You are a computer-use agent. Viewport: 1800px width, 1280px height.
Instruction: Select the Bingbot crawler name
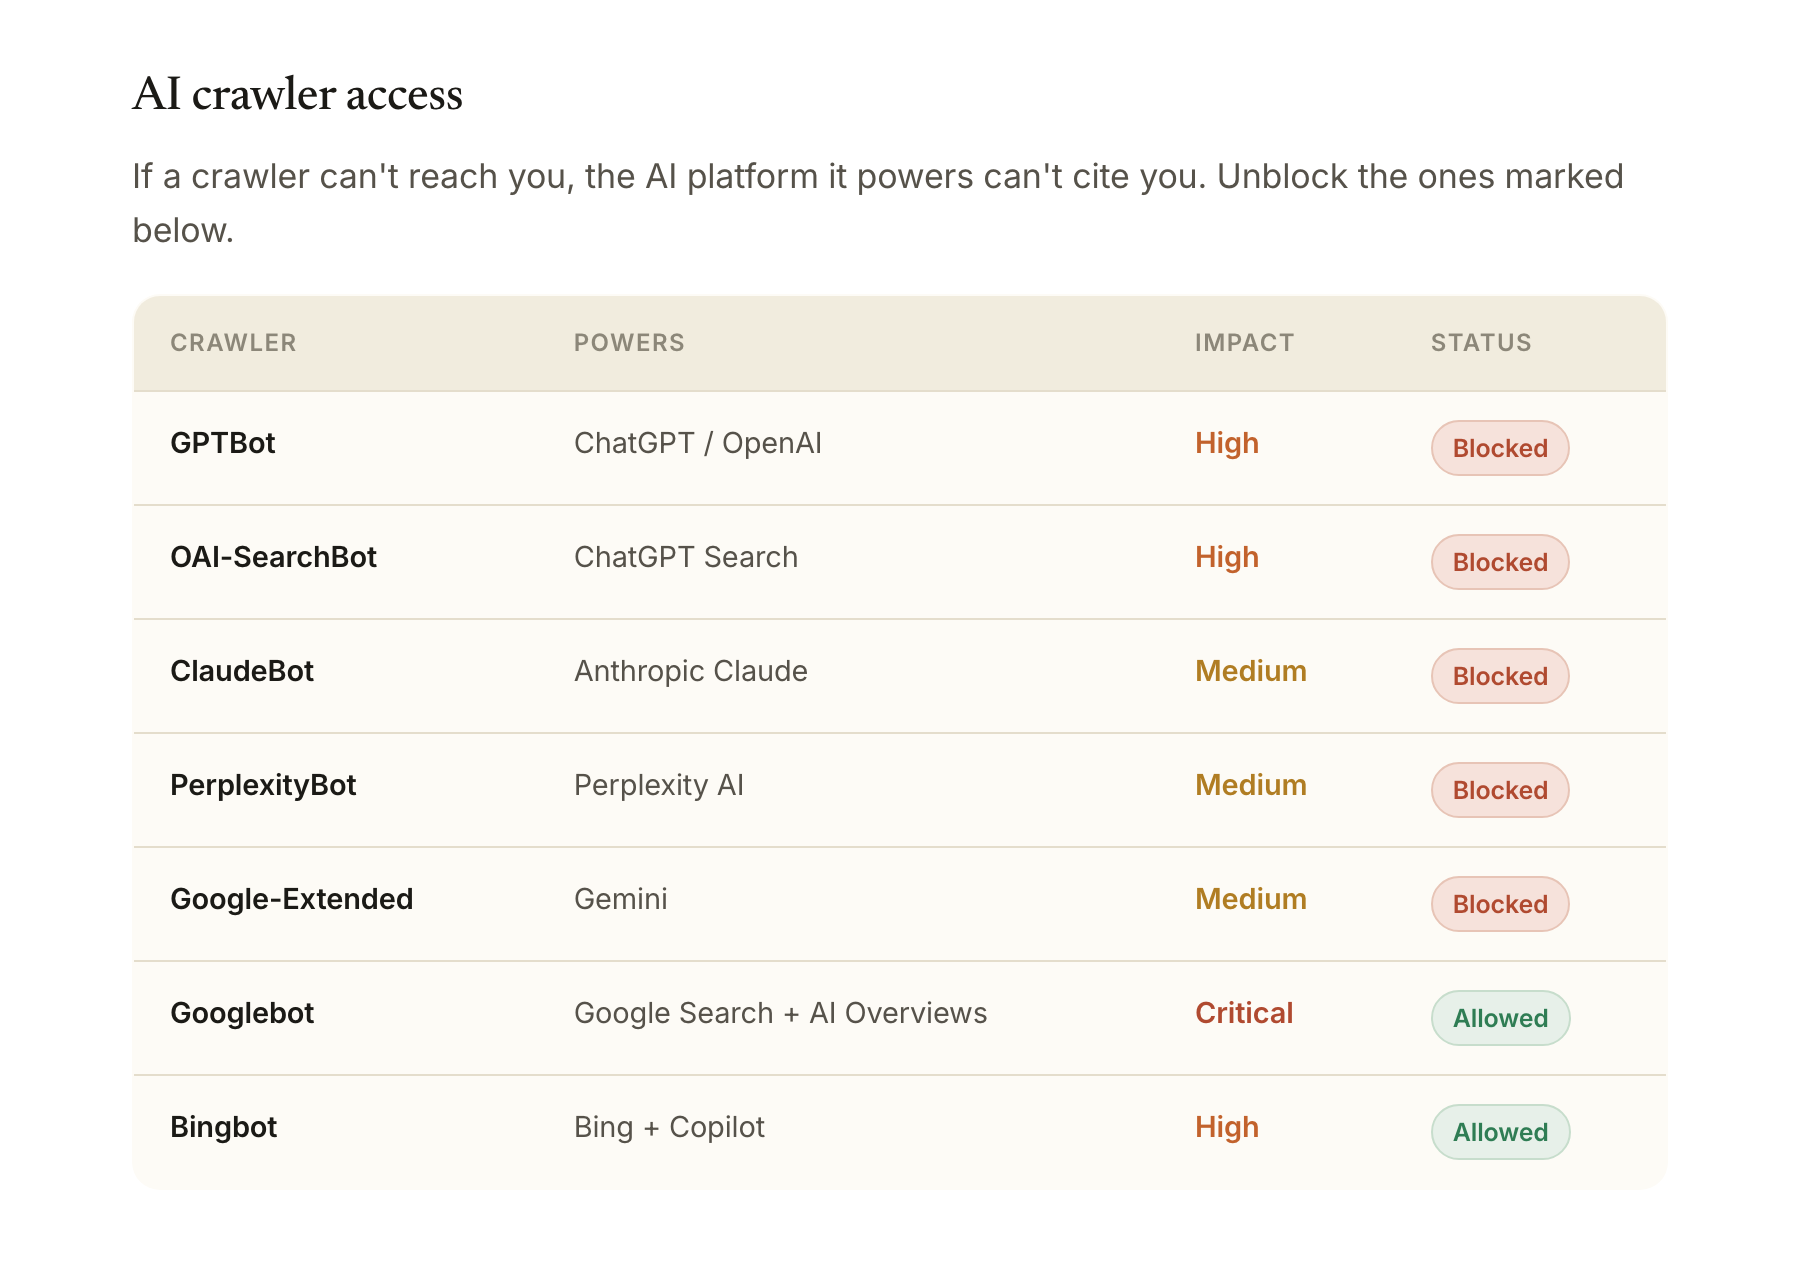point(224,1127)
